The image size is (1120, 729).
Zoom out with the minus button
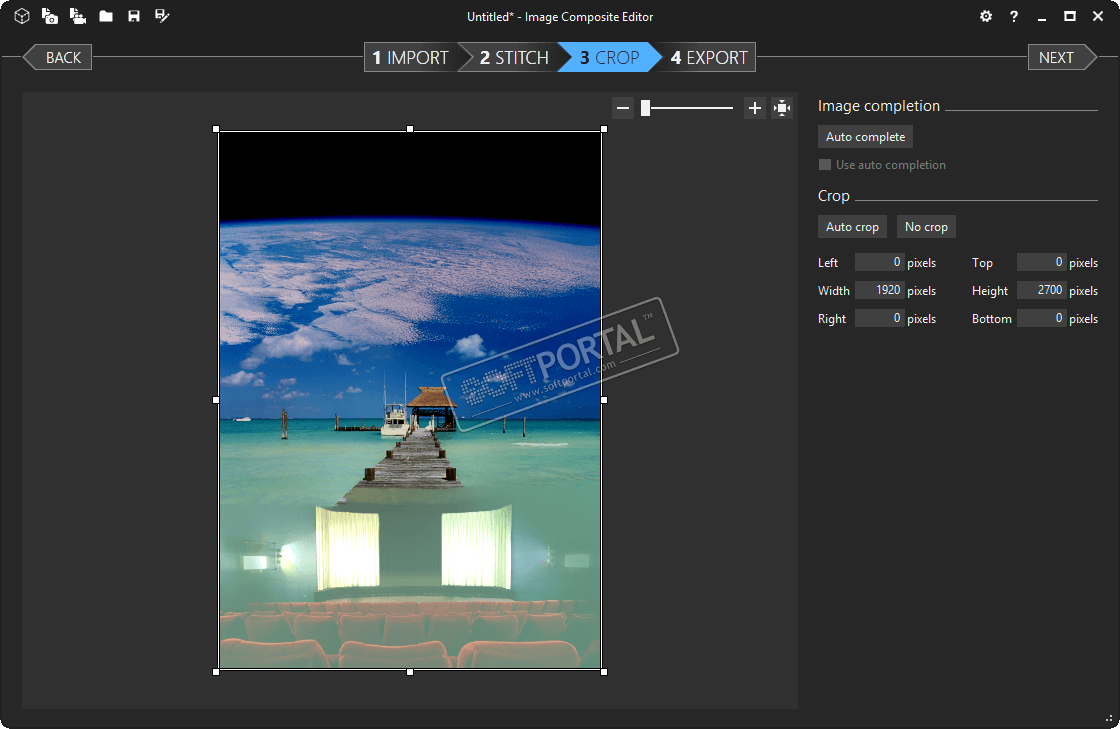pyautogui.click(x=623, y=108)
